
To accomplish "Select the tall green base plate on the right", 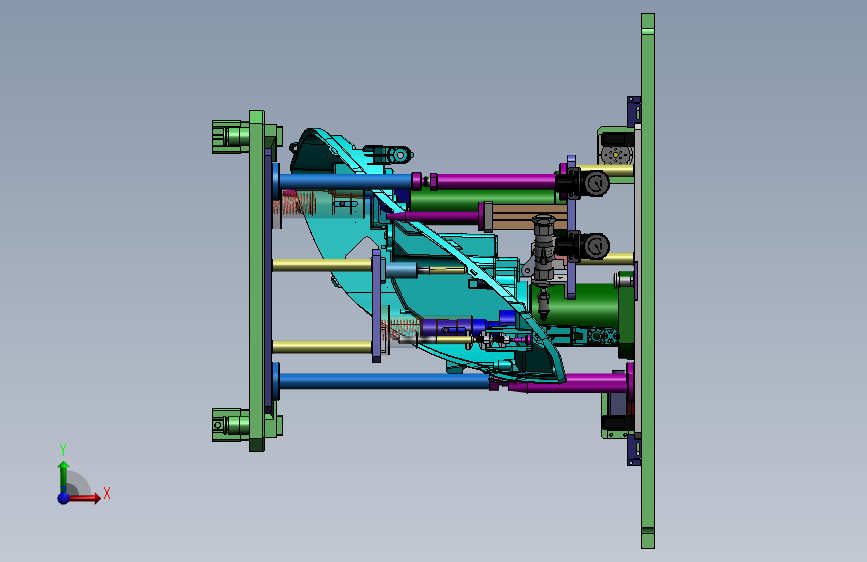I will click(x=648, y=281).
